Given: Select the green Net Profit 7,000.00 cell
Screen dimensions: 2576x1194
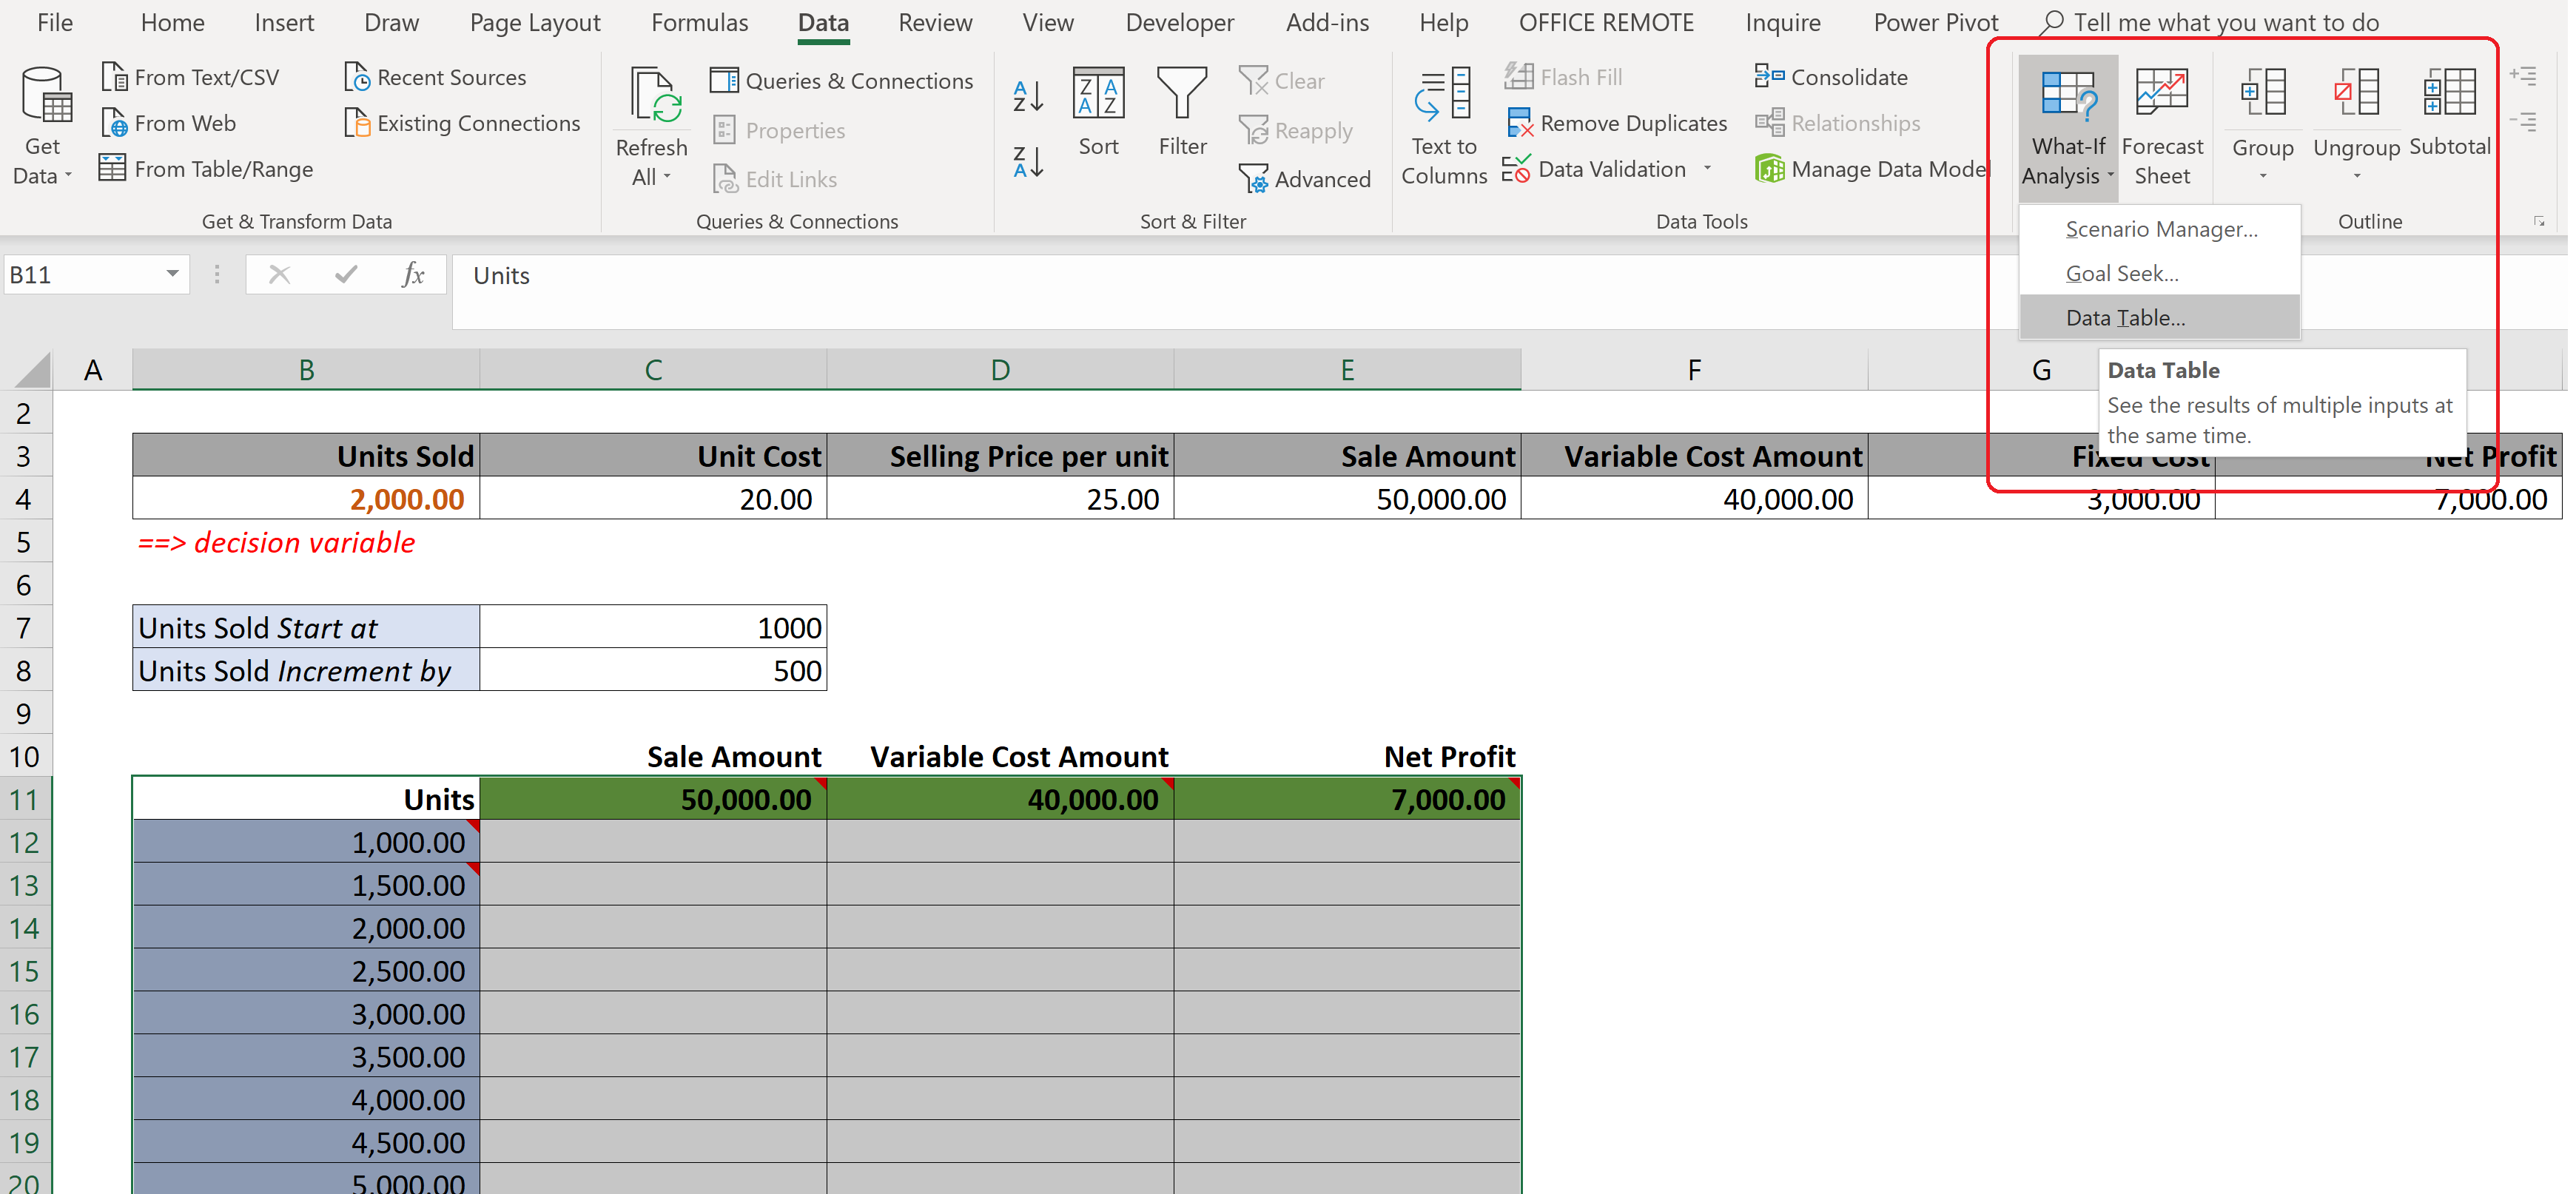Looking at the screenshot, I should coord(1347,799).
